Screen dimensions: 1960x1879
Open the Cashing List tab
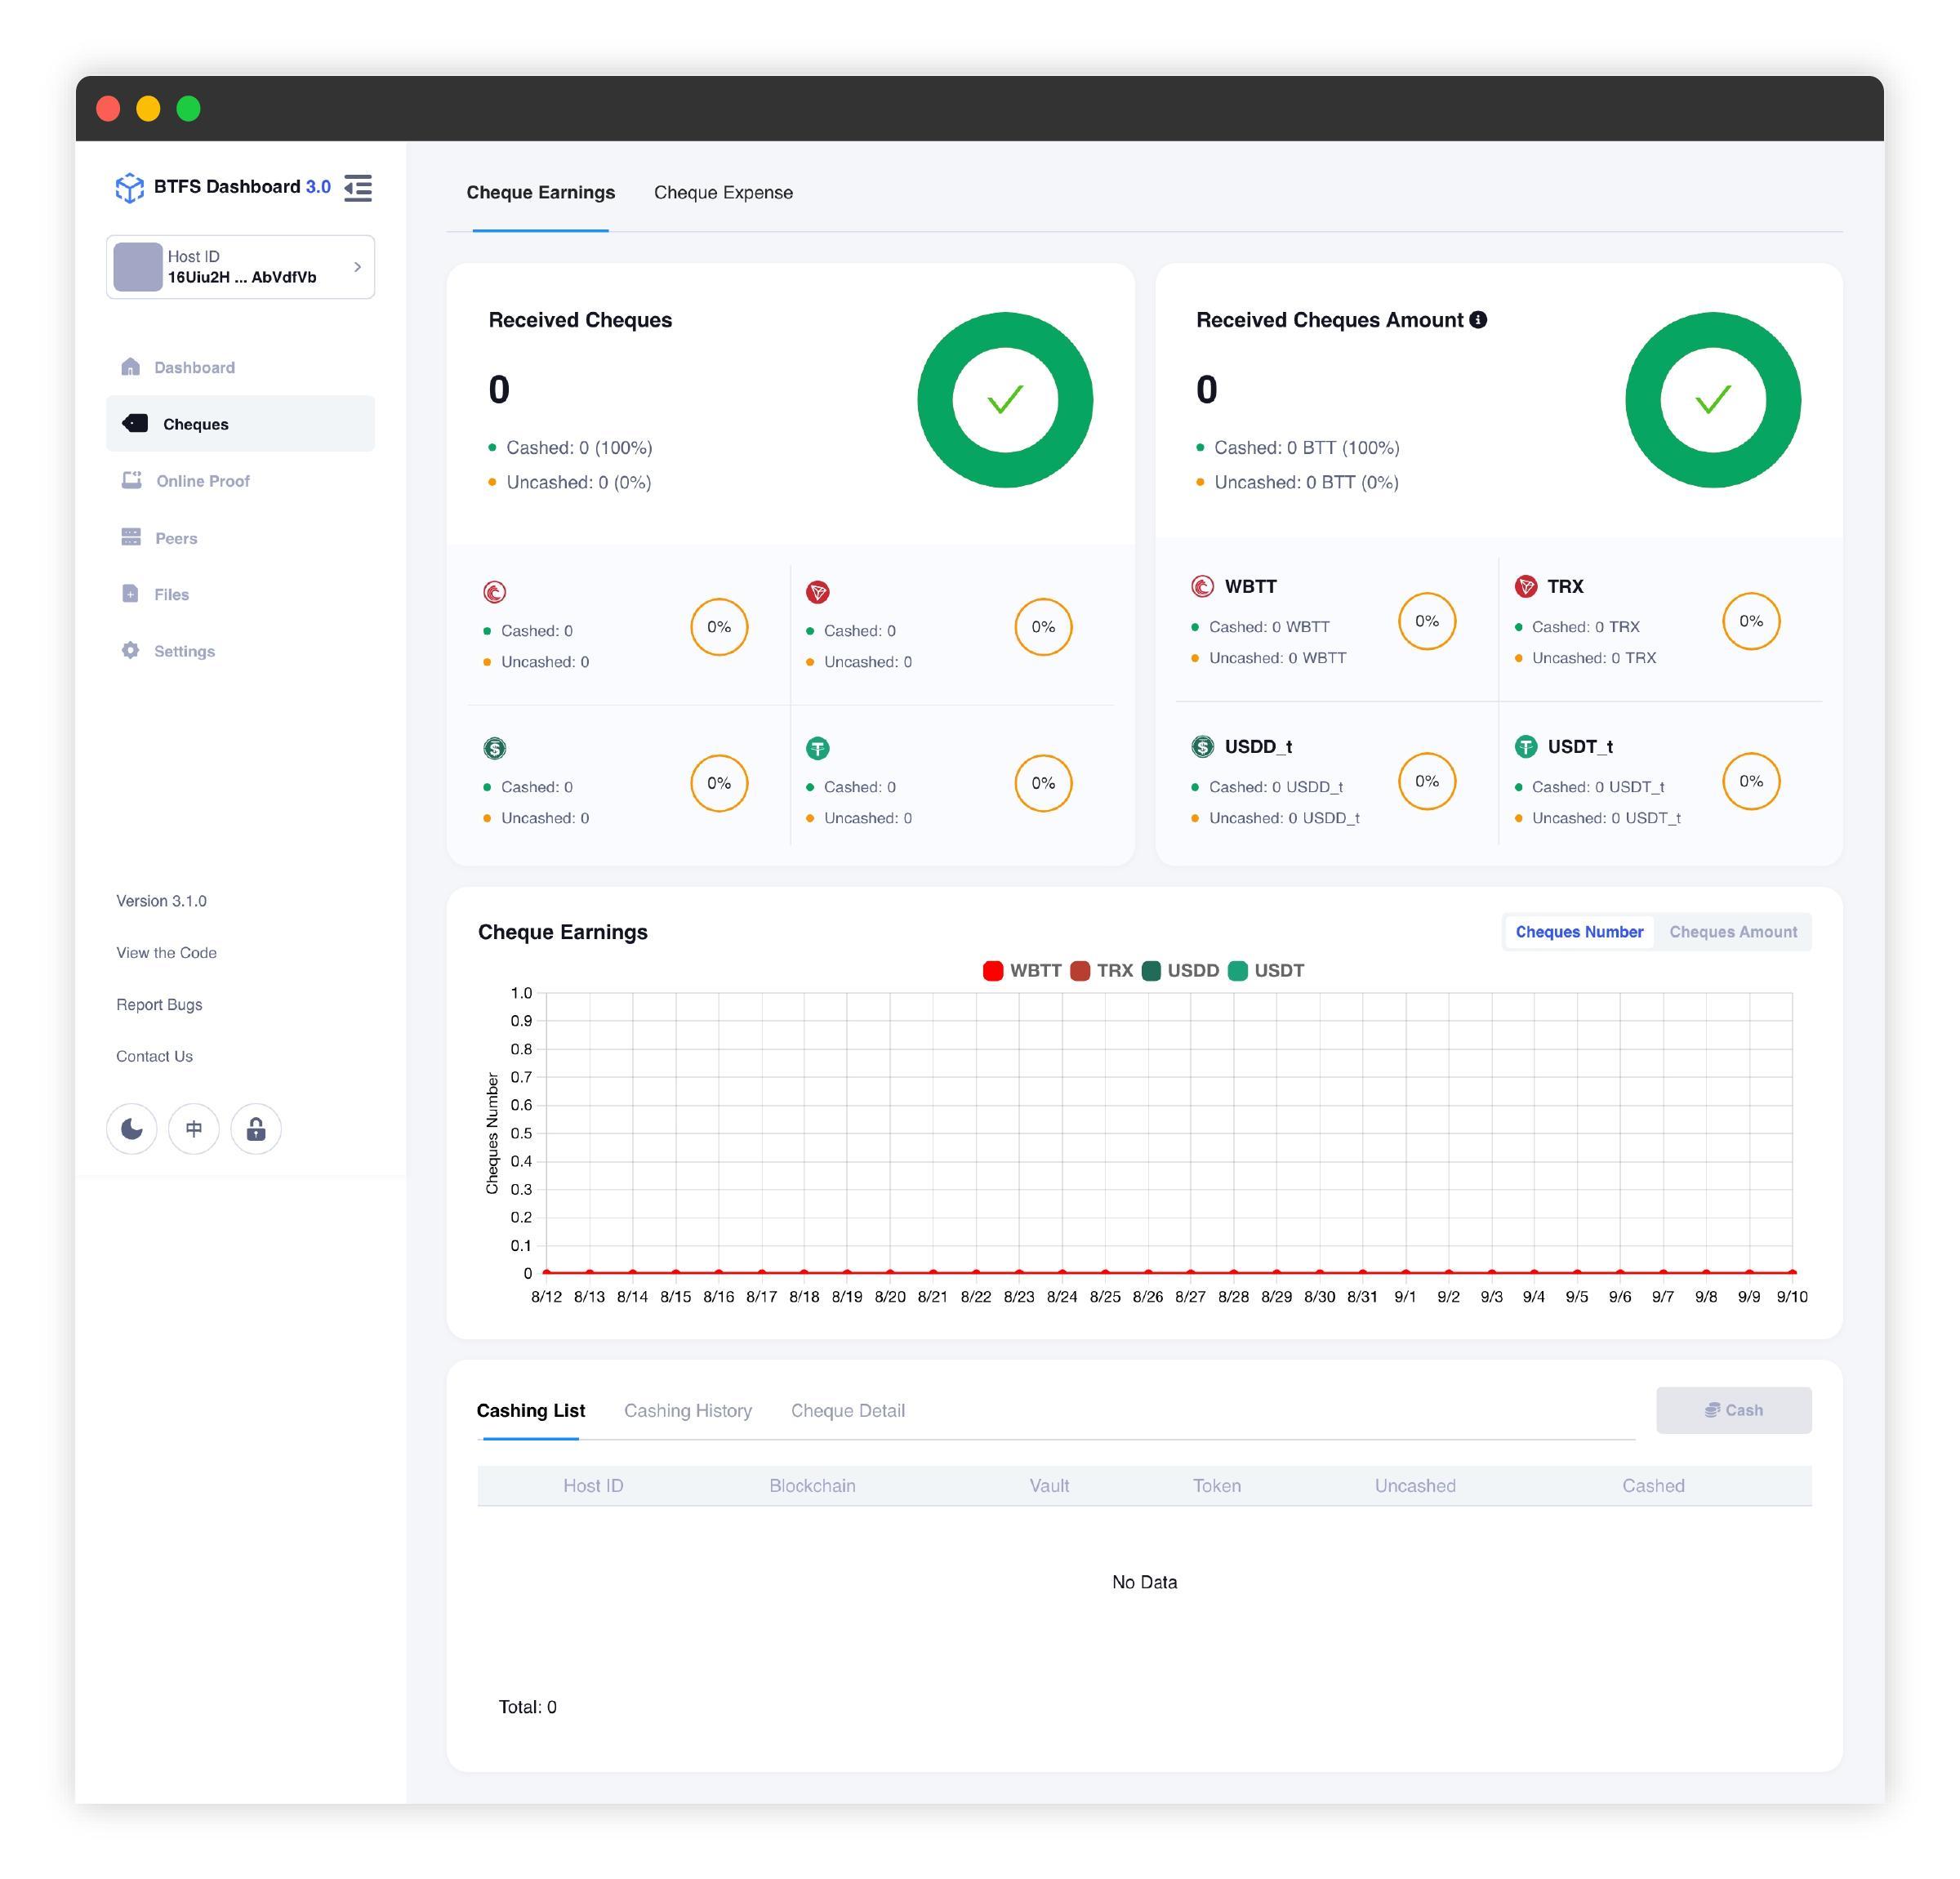(531, 1410)
